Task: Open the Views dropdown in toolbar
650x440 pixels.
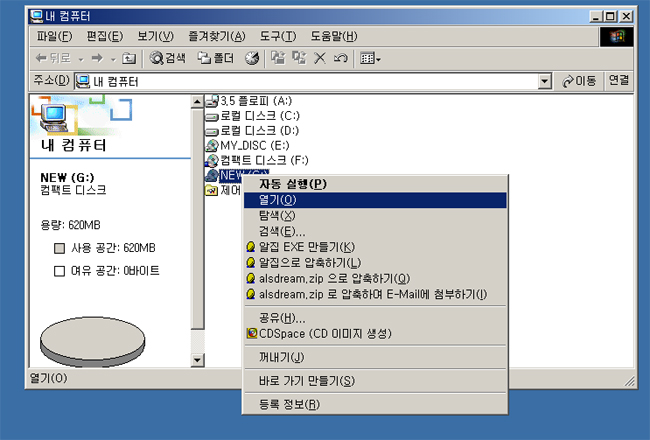Action: tap(370, 58)
